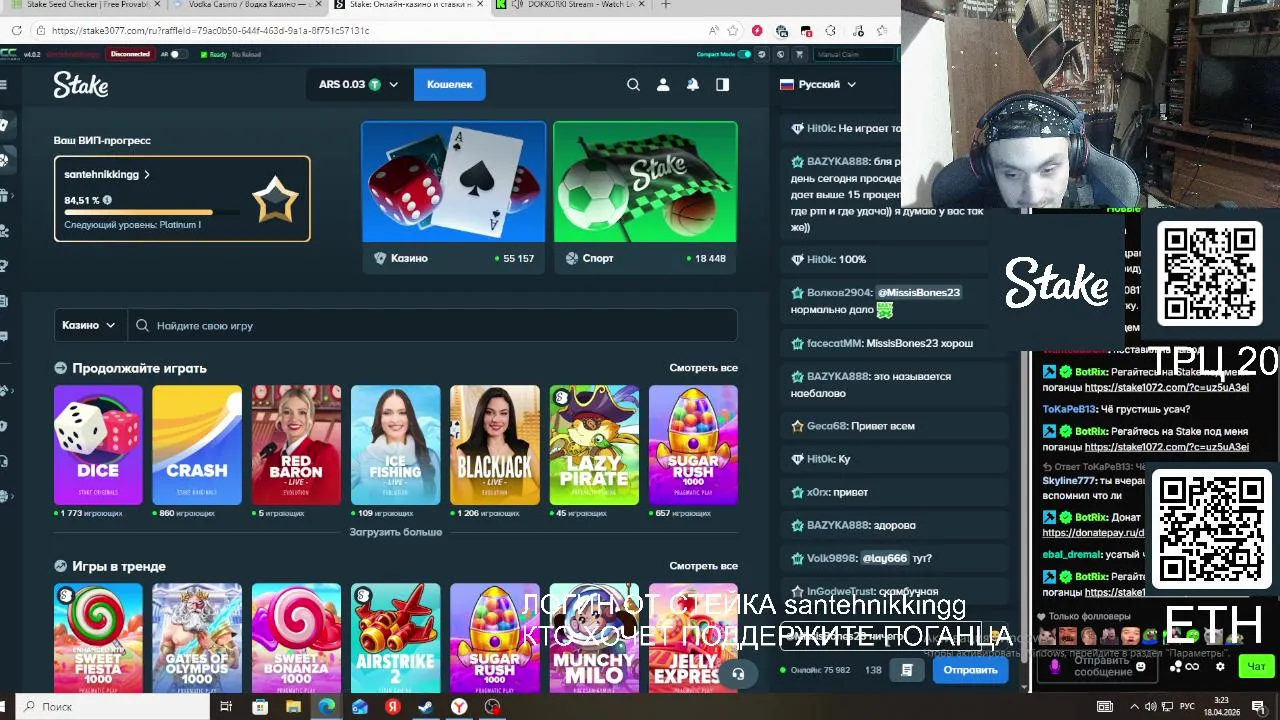This screenshot has height=720, width=1280.
Task: Click Смотреть все for Игры в тренде
Action: [703, 566]
